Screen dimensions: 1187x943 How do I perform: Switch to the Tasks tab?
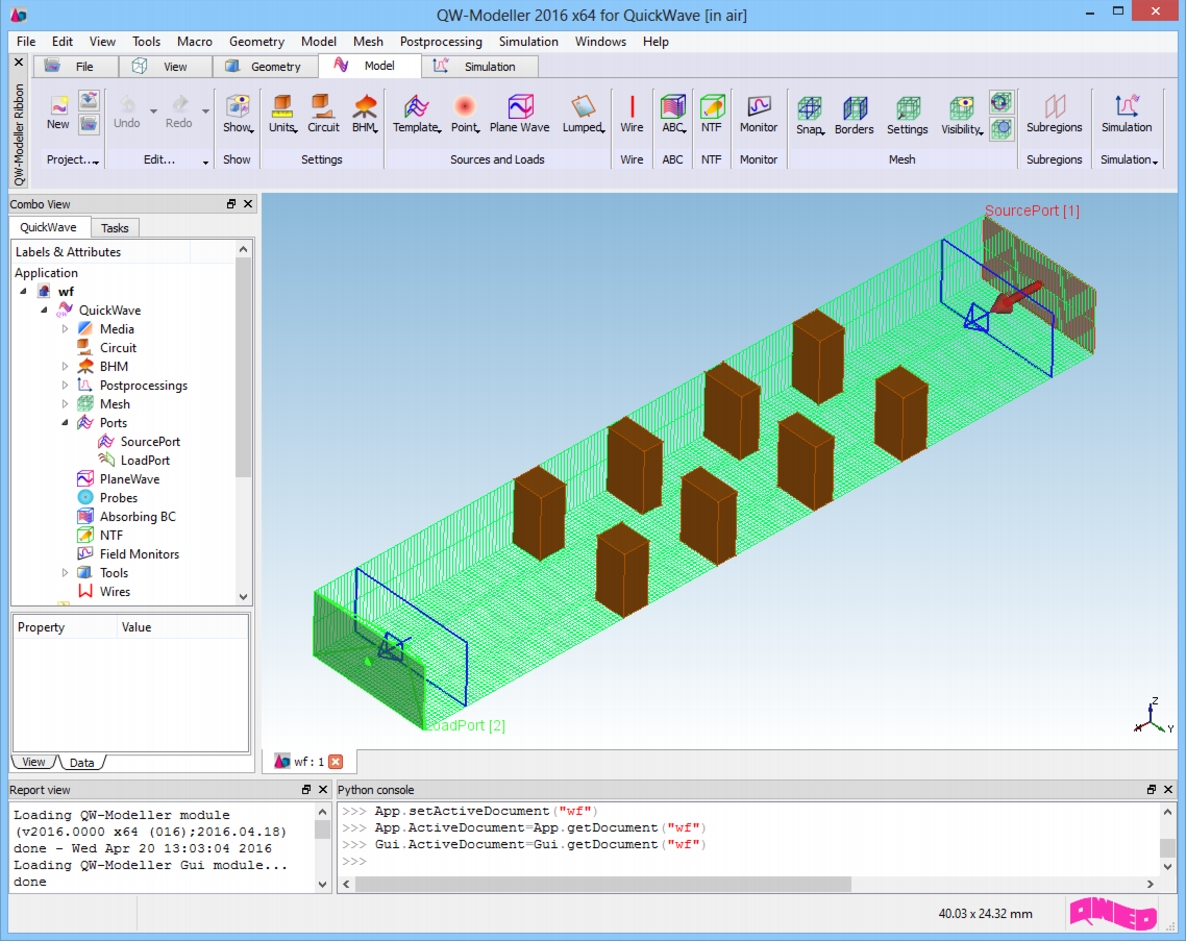click(x=114, y=228)
